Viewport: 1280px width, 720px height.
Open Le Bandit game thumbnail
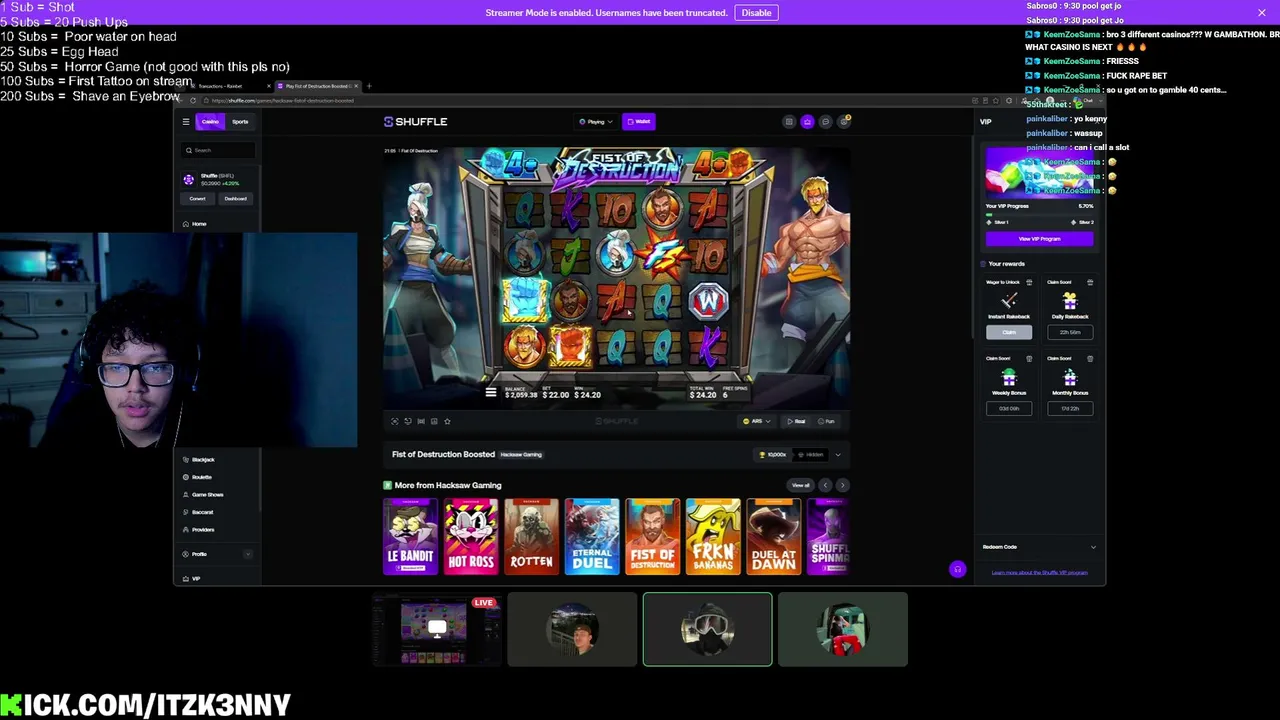[411, 536]
